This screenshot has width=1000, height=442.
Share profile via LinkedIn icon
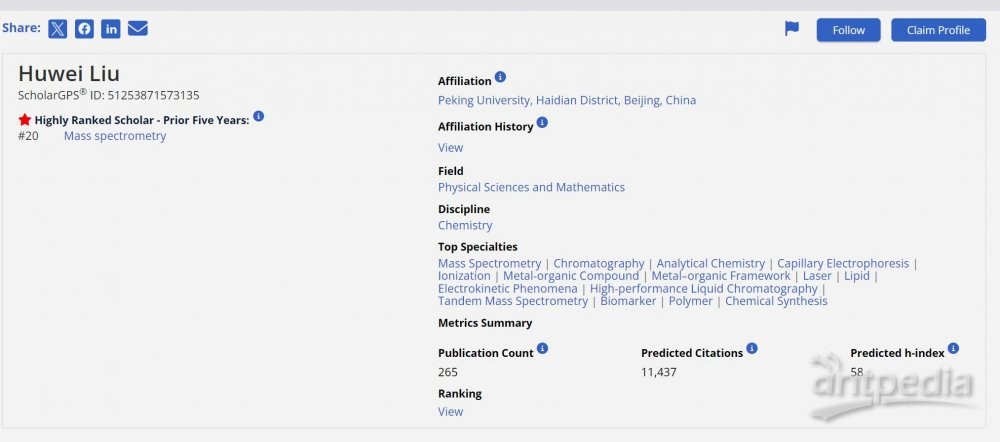point(111,29)
